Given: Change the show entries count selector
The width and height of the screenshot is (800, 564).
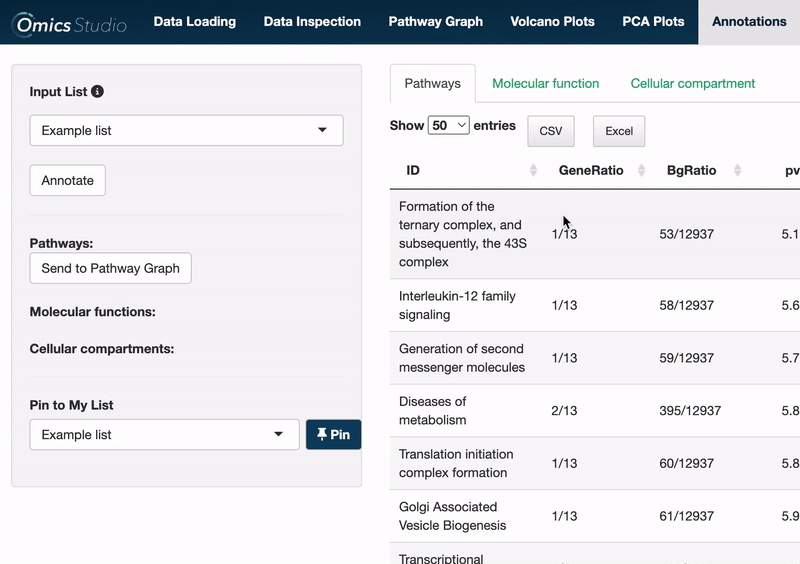Looking at the screenshot, I should (448, 126).
